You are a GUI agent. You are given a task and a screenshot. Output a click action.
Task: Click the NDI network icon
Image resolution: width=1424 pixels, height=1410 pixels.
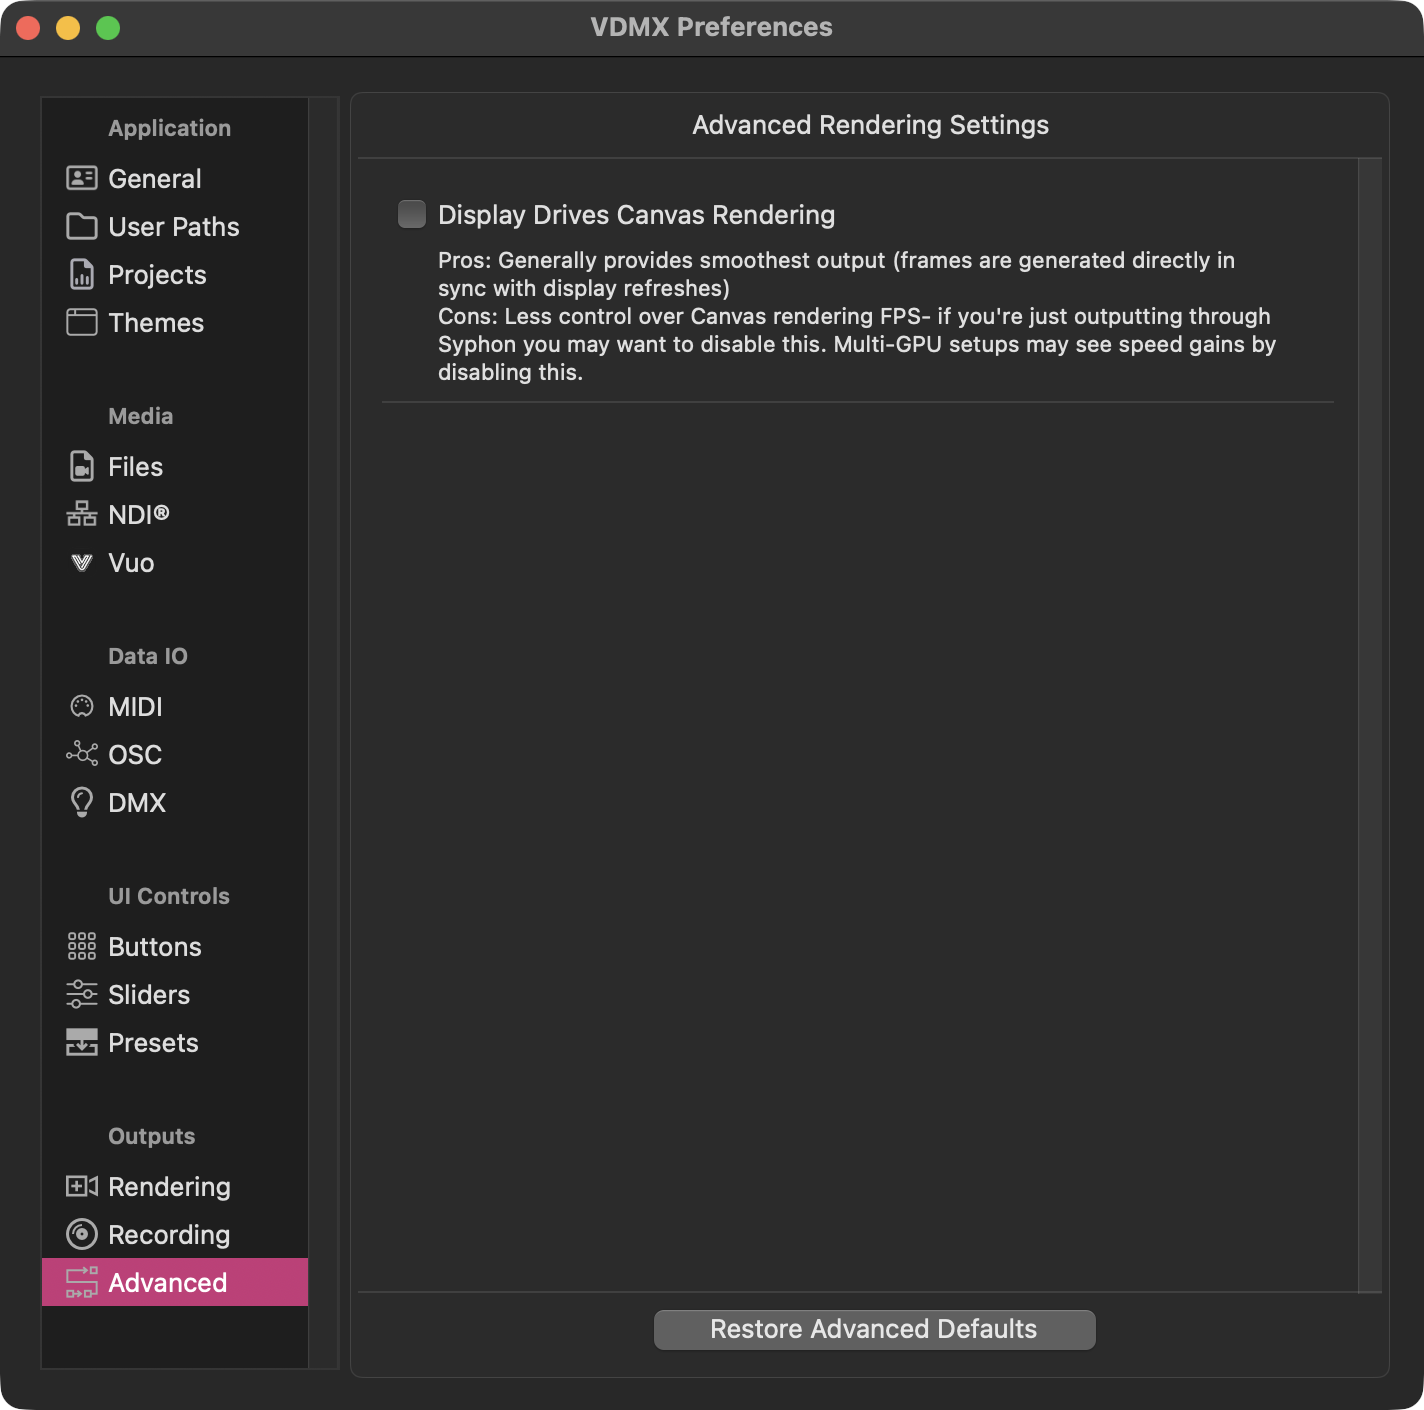click(x=81, y=514)
